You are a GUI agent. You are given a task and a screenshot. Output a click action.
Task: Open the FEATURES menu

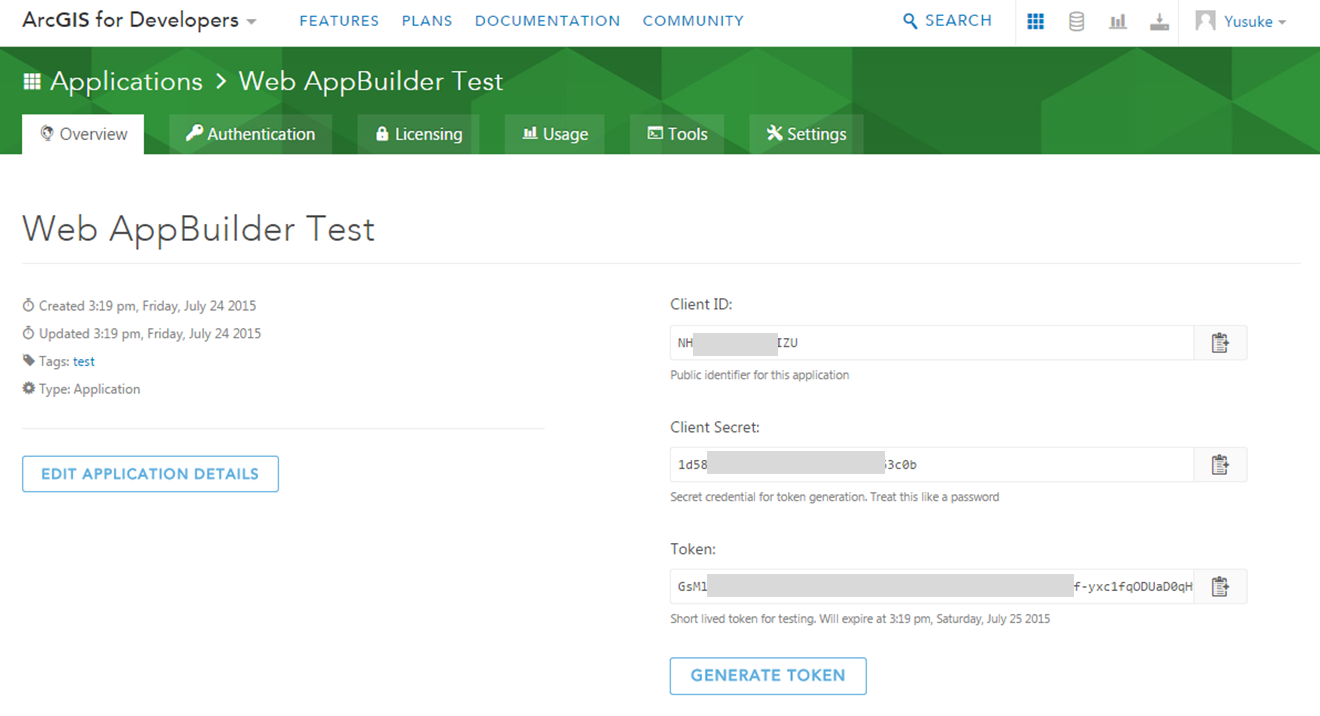pos(339,21)
